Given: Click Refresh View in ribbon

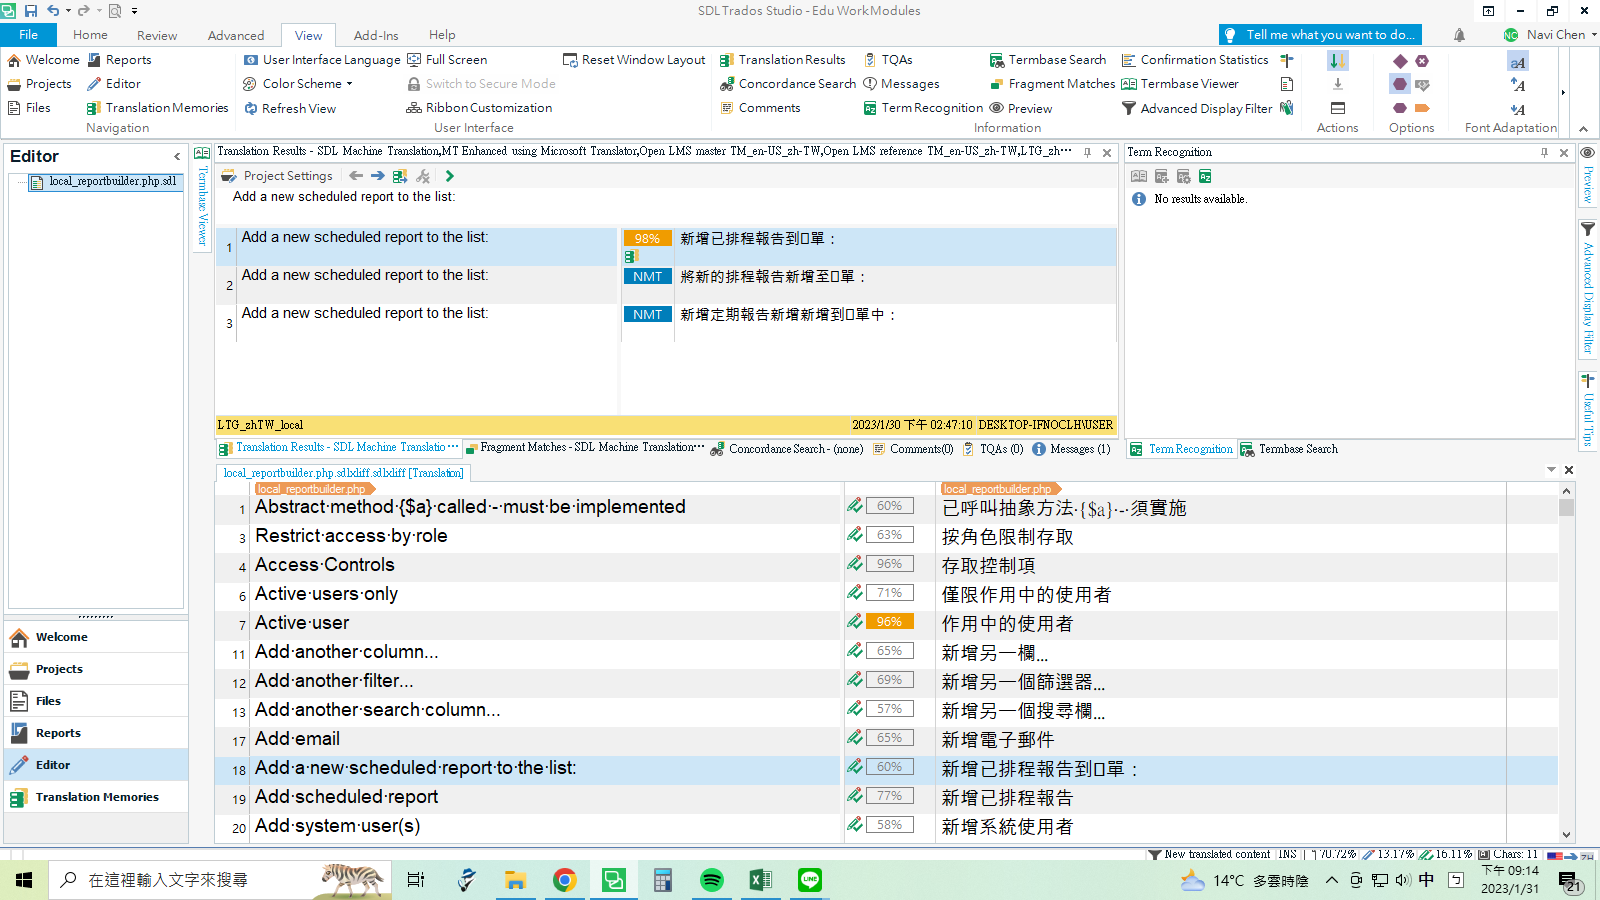Looking at the screenshot, I should (289, 108).
